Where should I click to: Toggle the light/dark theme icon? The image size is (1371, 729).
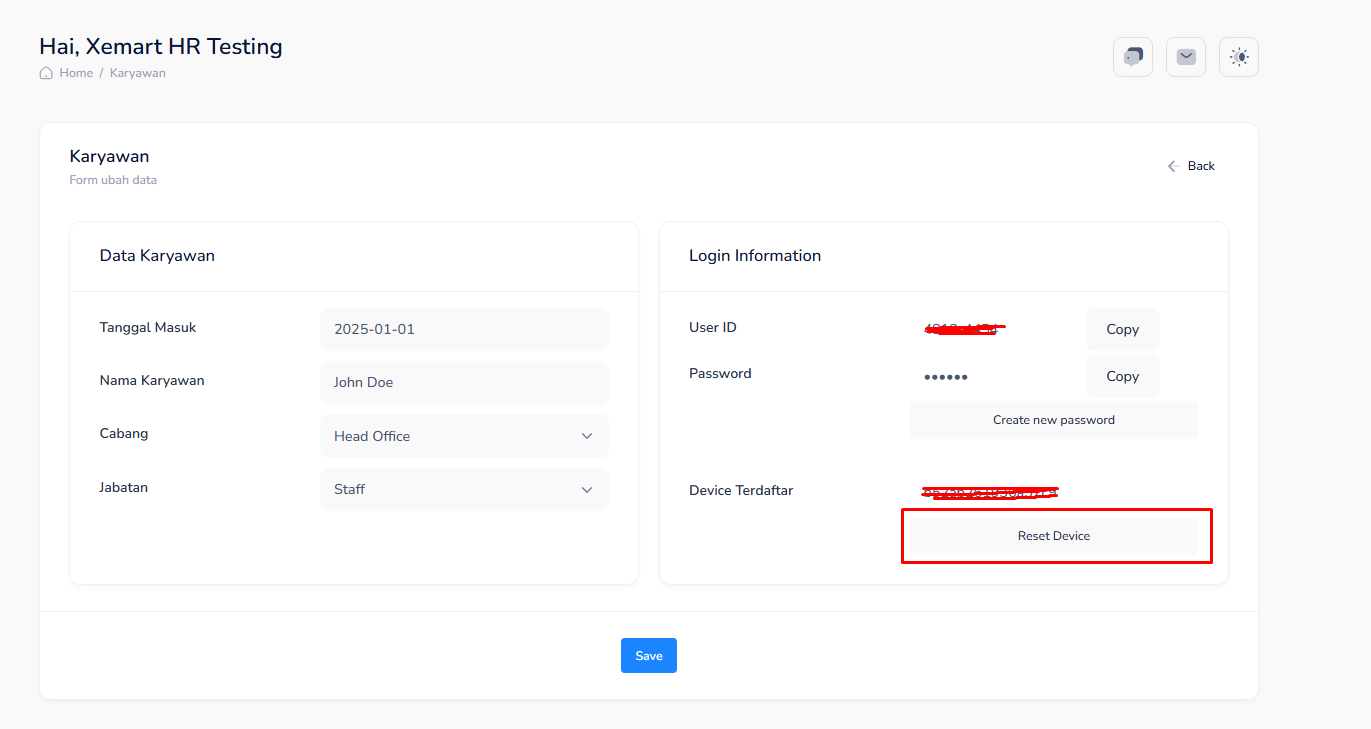point(1239,57)
